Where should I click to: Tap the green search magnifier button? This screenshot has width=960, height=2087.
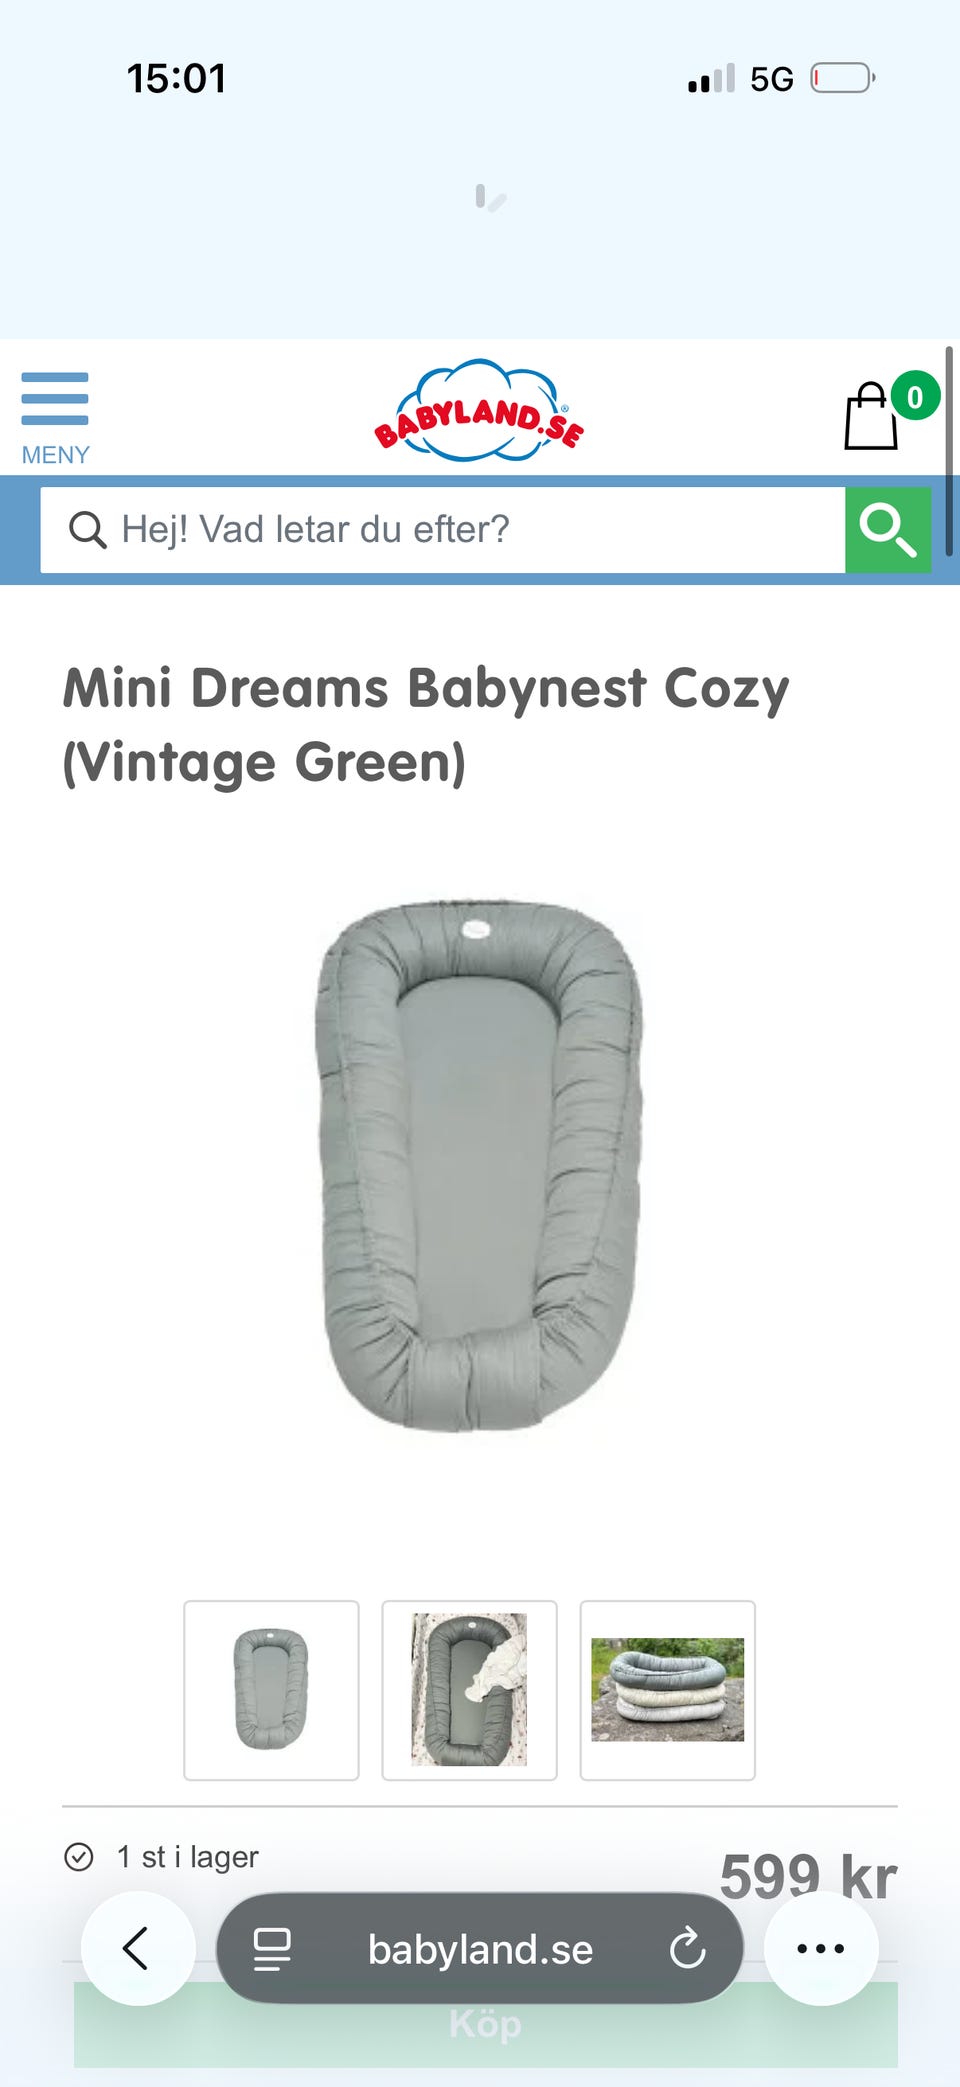click(888, 530)
